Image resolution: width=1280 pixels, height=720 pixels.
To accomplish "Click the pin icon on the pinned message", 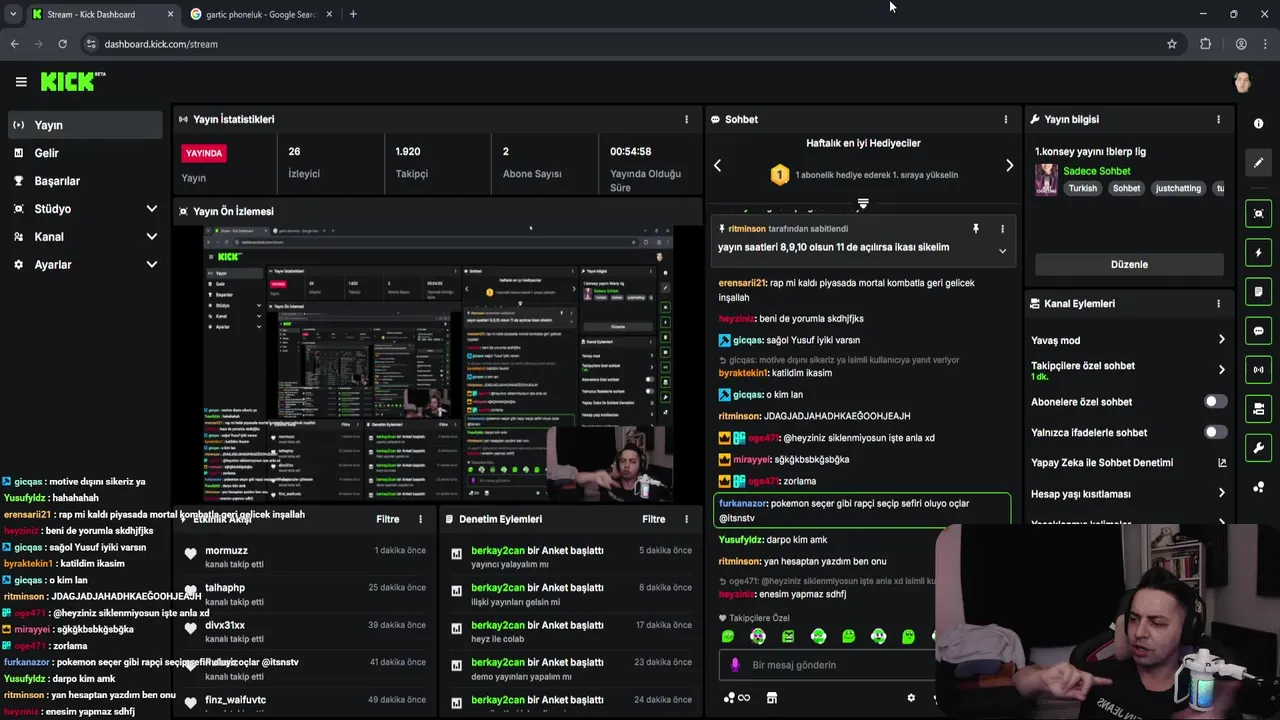I will pyautogui.click(x=976, y=229).
